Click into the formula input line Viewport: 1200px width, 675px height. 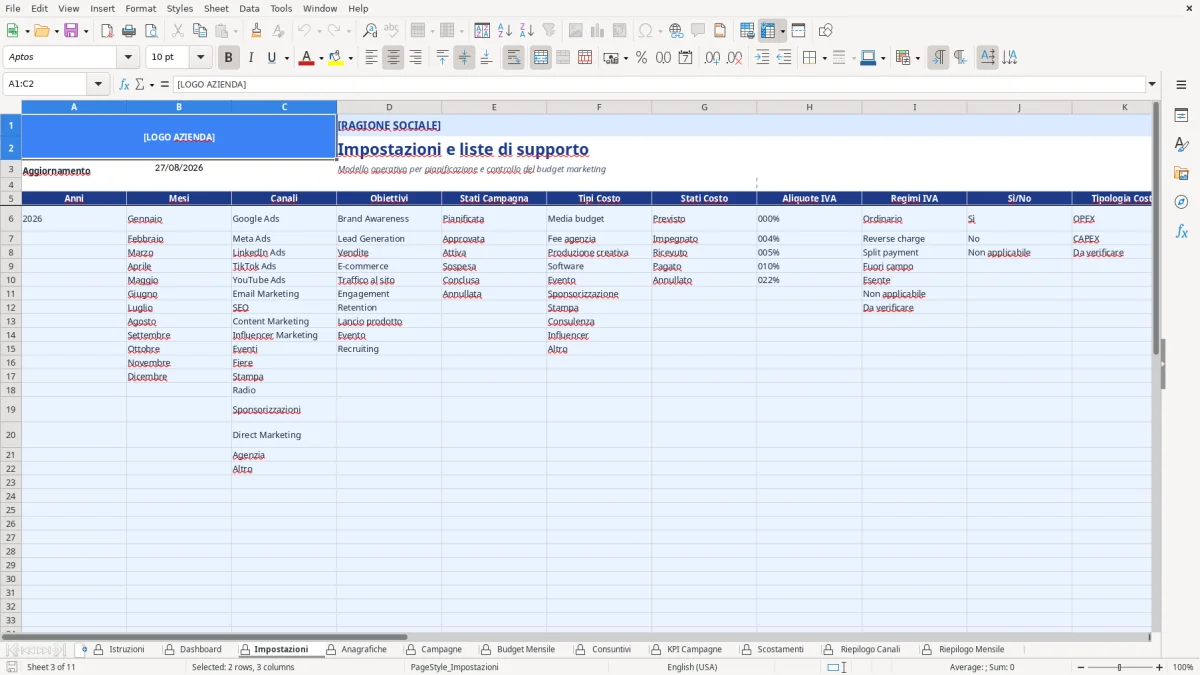point(658,84)
